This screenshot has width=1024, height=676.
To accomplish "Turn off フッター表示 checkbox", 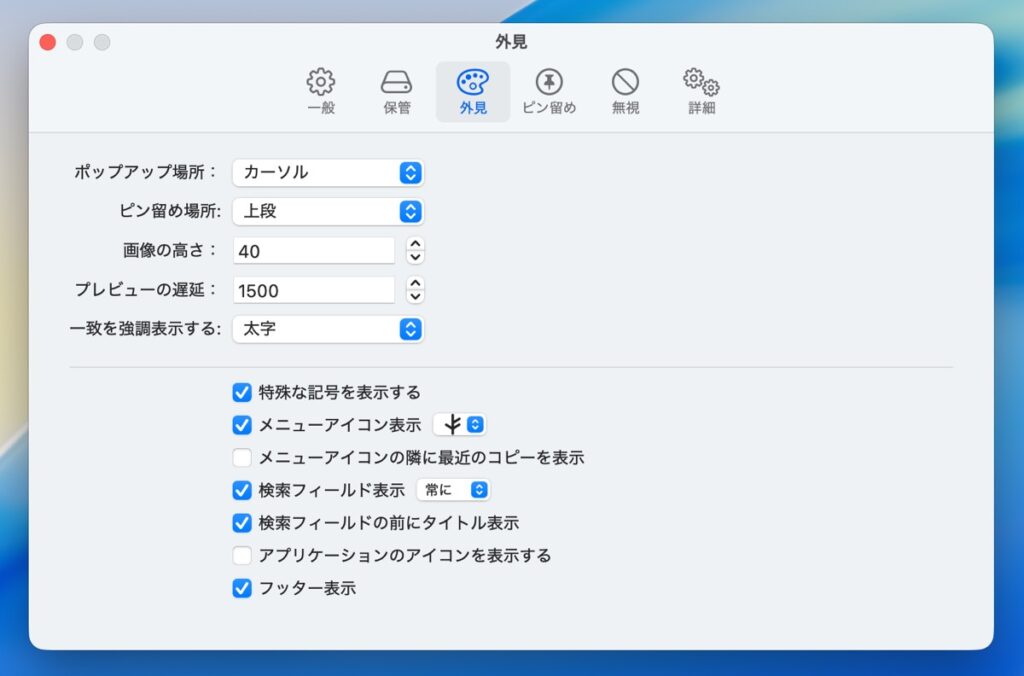I will coord(242,588).
